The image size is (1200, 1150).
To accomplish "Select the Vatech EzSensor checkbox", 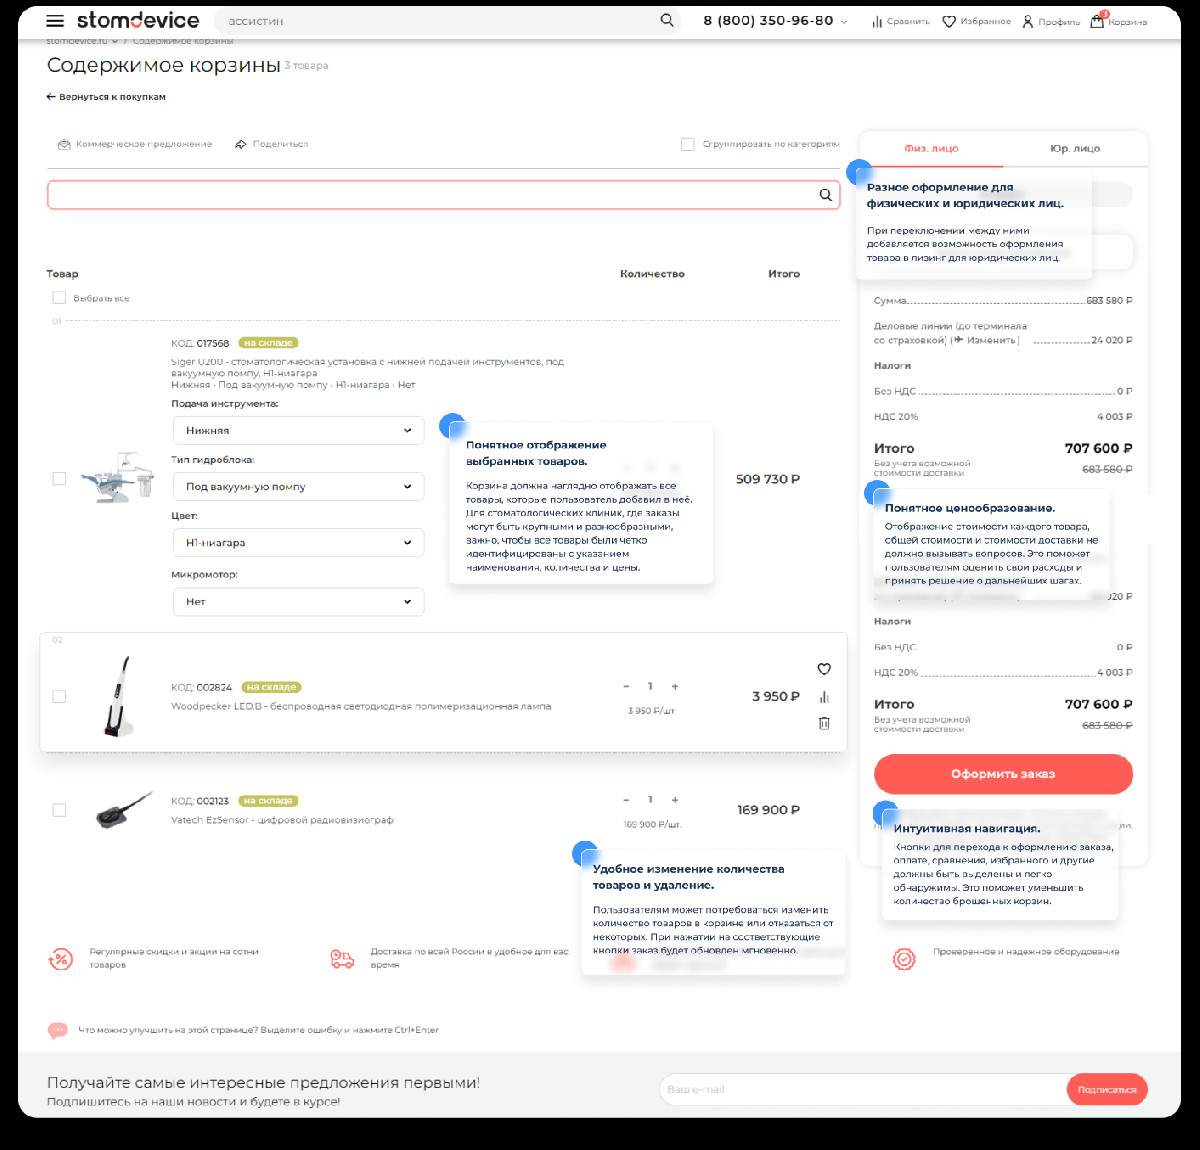I will [x=59, y=810].
